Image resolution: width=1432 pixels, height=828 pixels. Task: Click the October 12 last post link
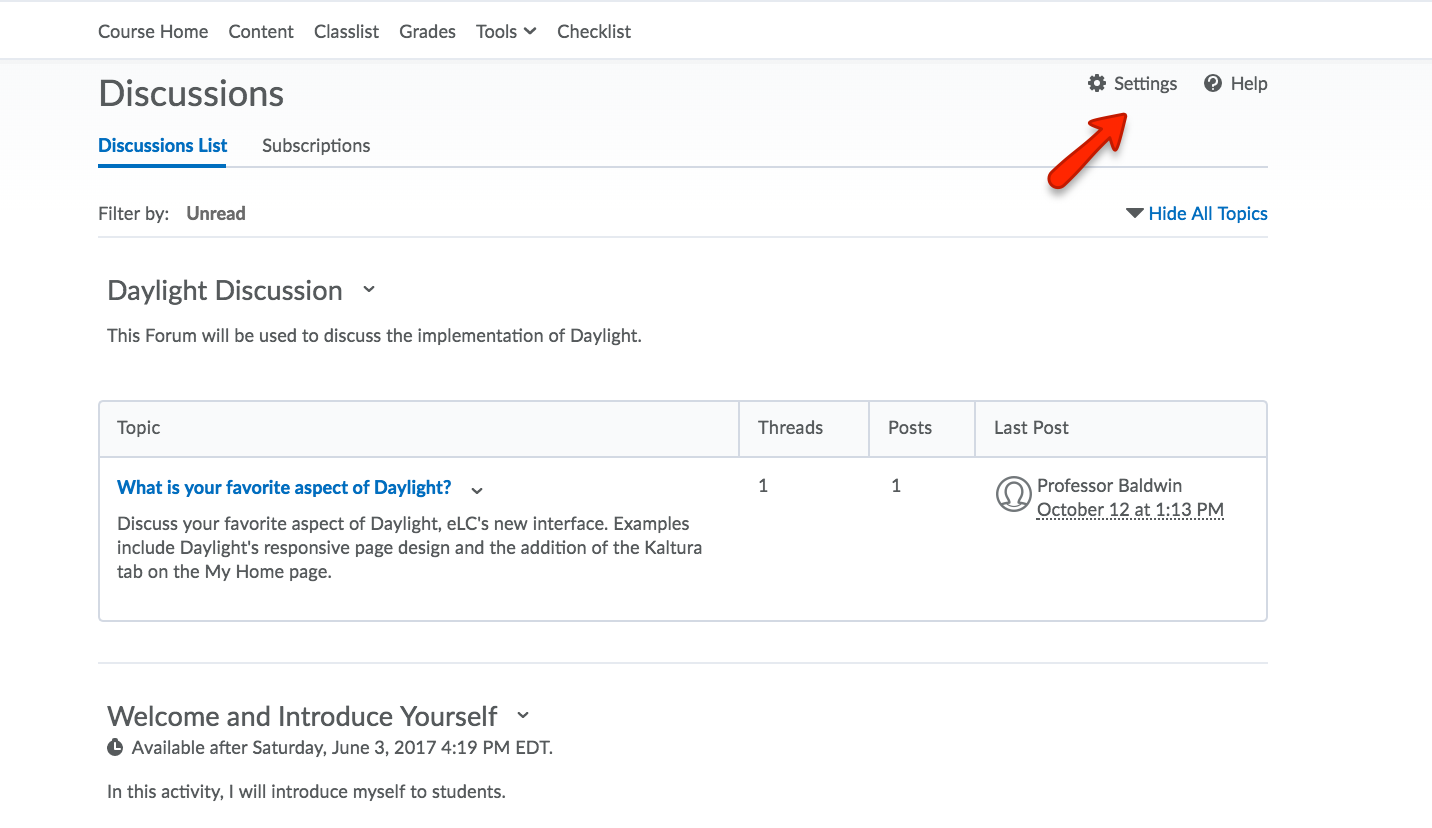1130,510
